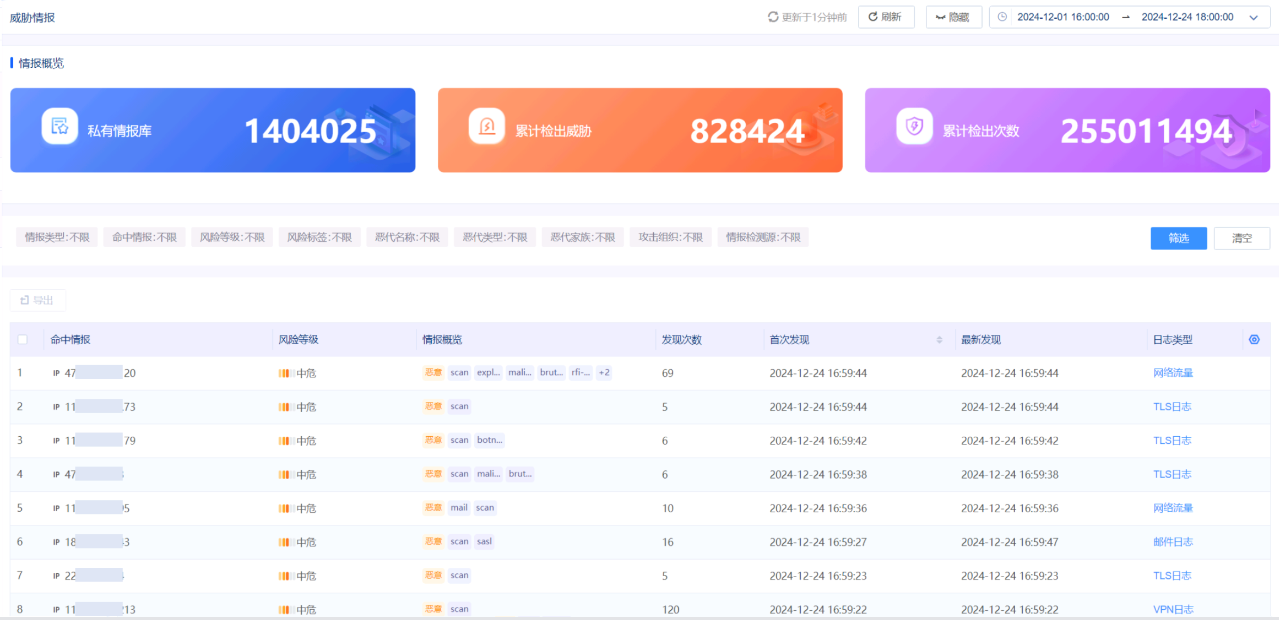This screenshot has height=620, width=1279.
Task: Click the risk level bars icon in row 1
Action: point(285,373)
